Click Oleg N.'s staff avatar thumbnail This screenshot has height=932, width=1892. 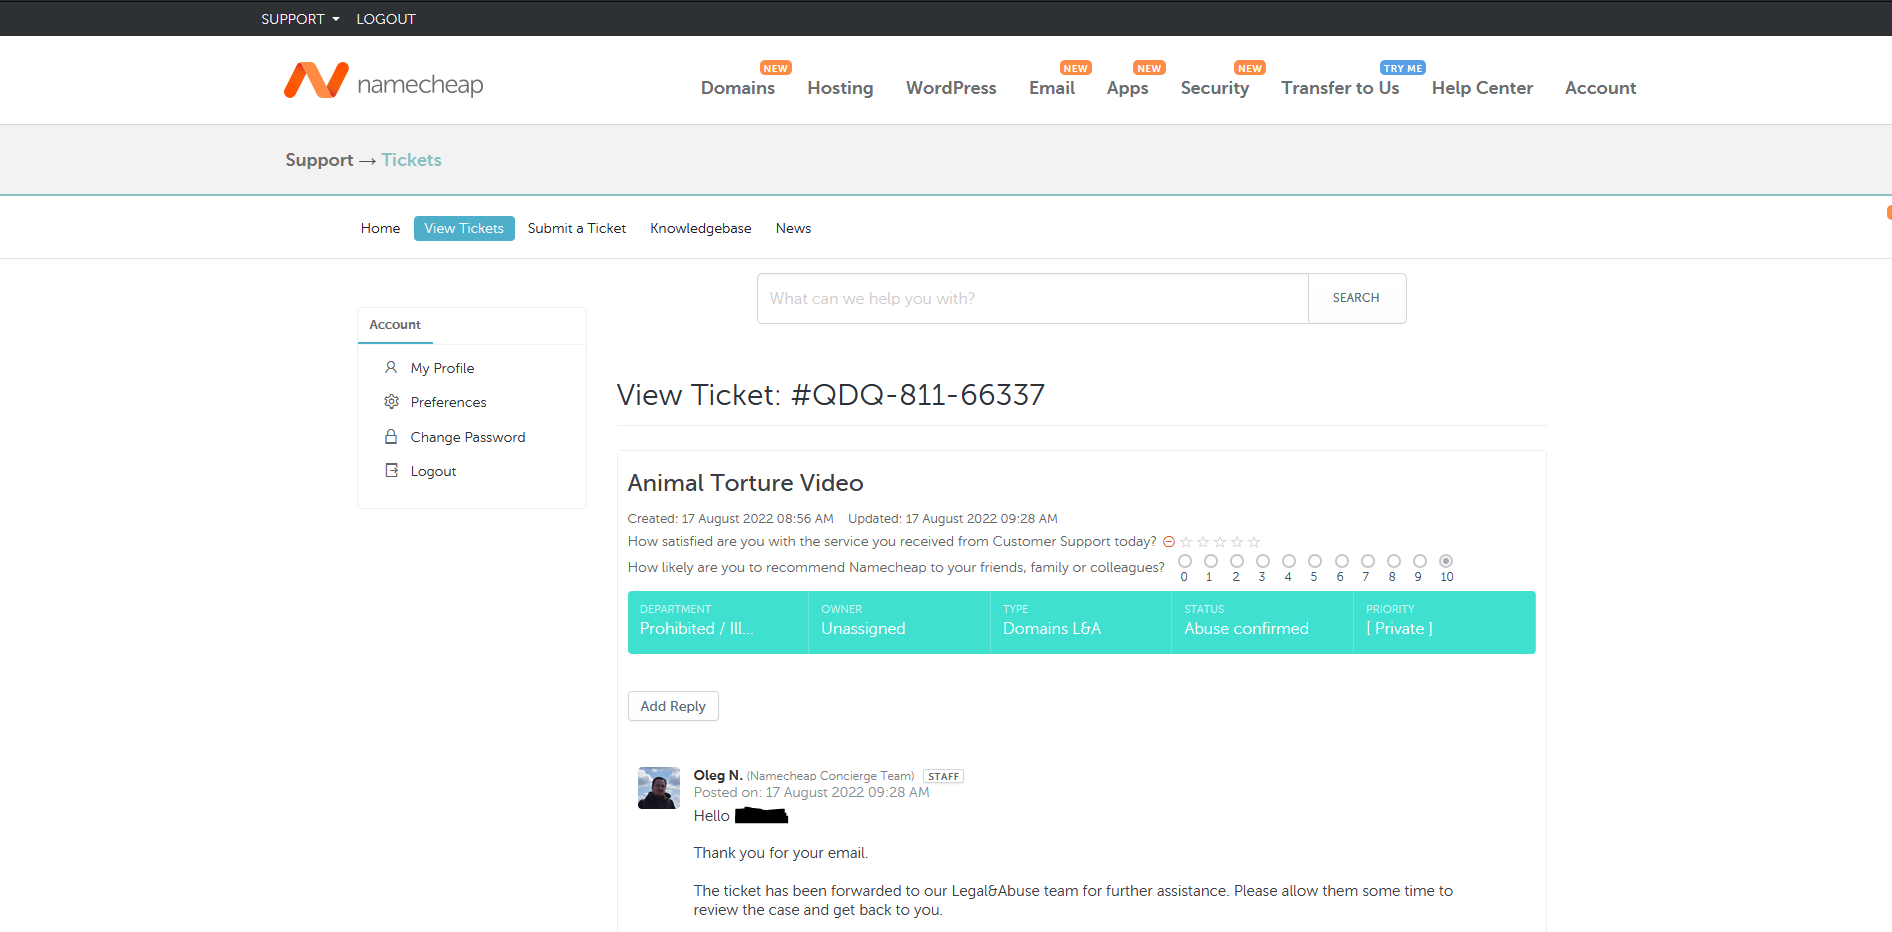point(659,788)
